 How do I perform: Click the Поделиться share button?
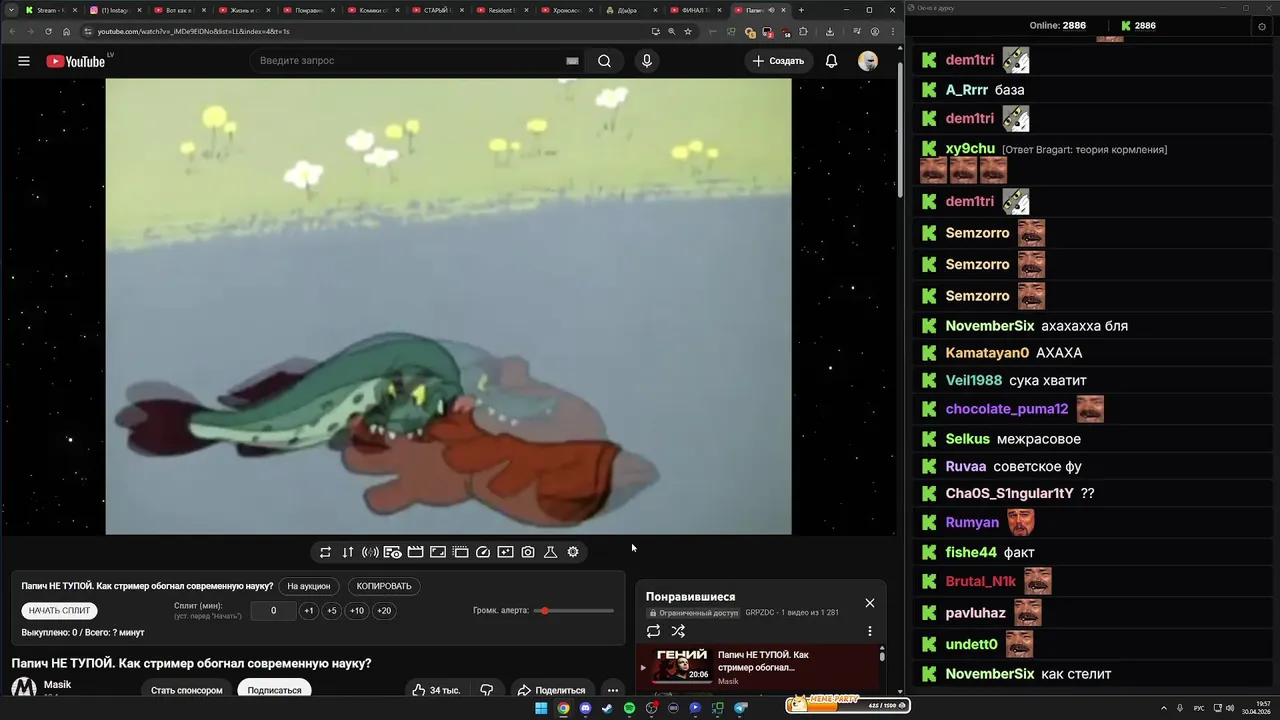(x=551, y=690)
